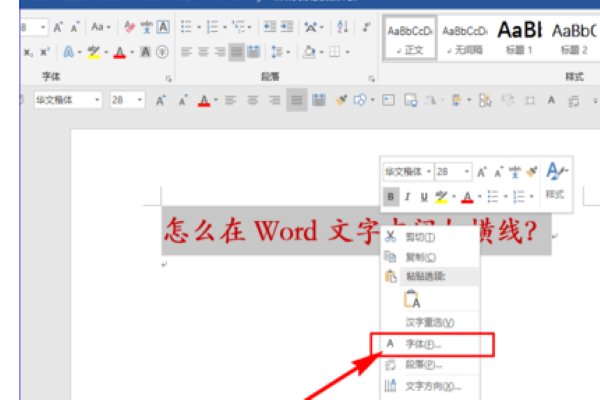The height and width of the screenshot is (400, 600).
Task: Click the Shading paint bucket button
Action: 309,52
